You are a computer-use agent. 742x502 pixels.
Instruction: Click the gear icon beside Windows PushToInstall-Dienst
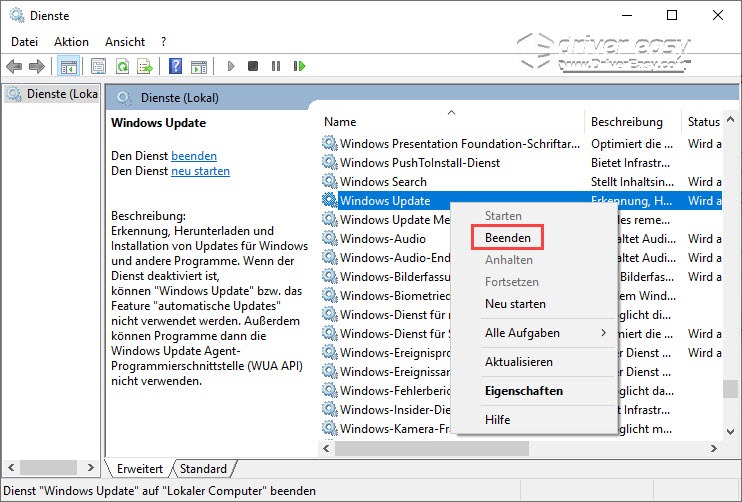tap(329, 162)
